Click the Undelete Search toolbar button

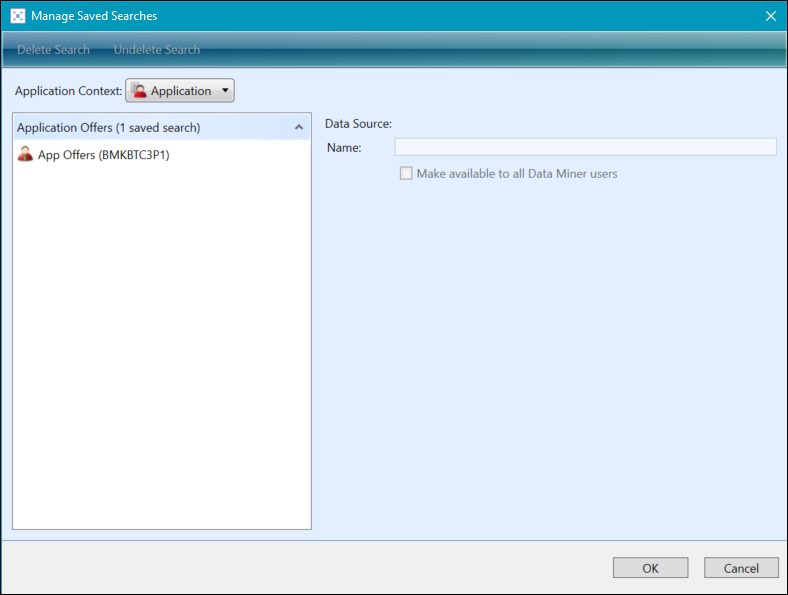157,50
